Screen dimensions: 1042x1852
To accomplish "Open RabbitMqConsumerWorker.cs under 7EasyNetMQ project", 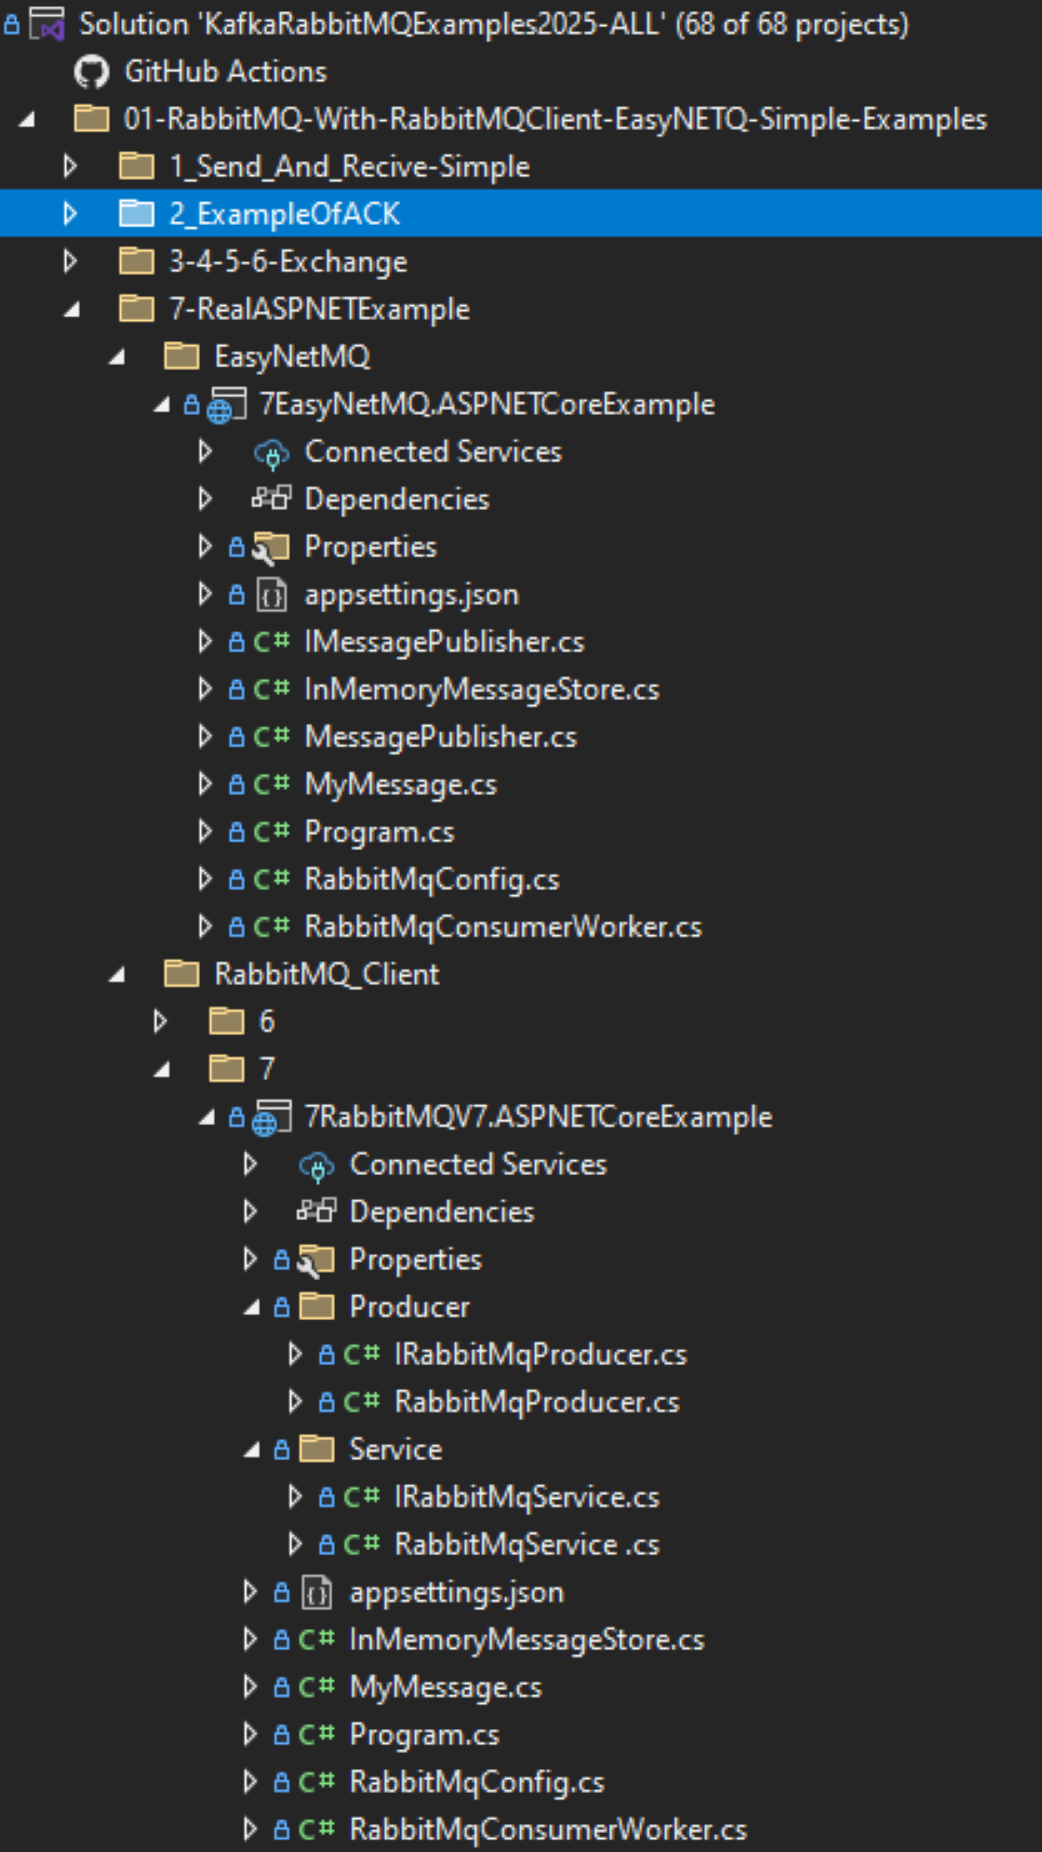I will (503, 927).
